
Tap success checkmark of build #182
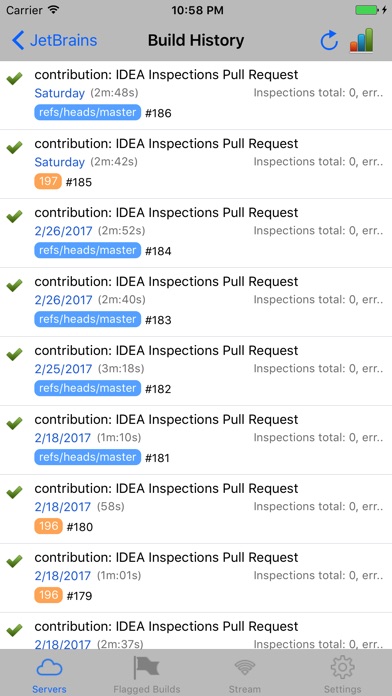(14, 354)
